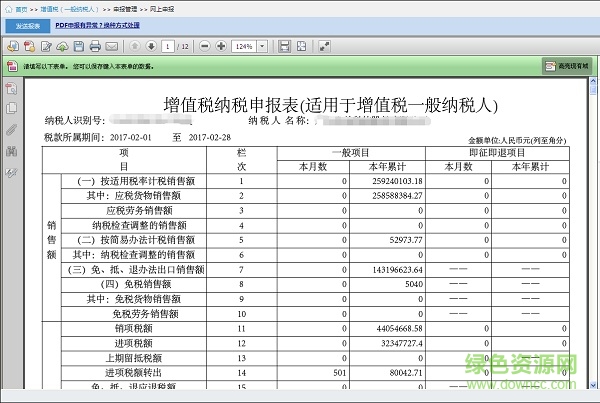Open the pages copy sidebar icon
The width and height of the screenshot is (600, 403).
(x=11, y=108)
